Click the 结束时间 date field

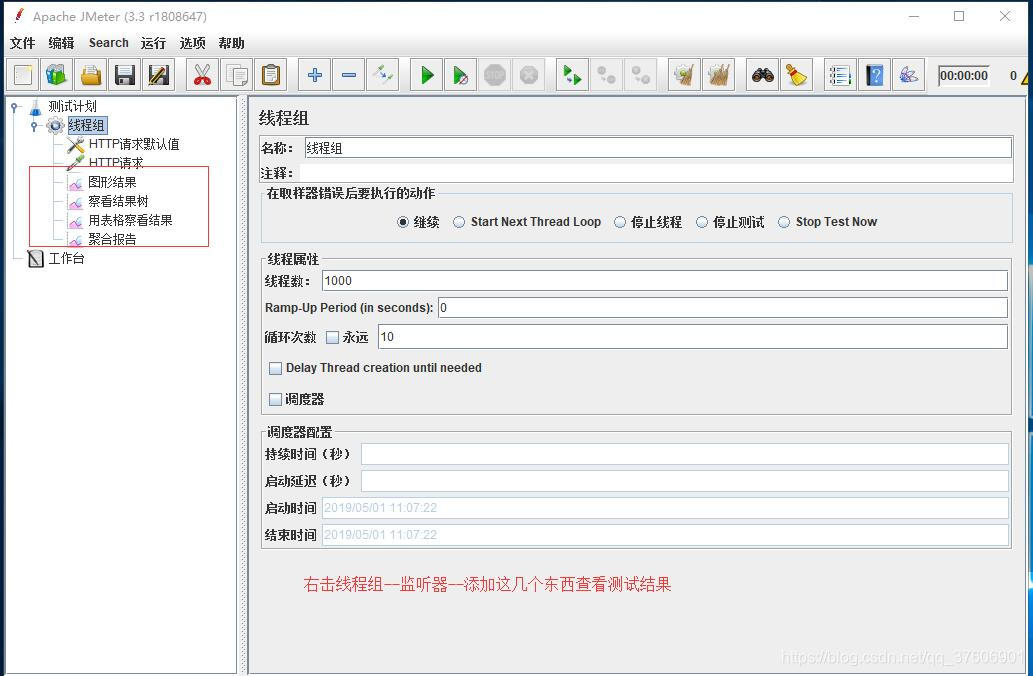[665, 535]
